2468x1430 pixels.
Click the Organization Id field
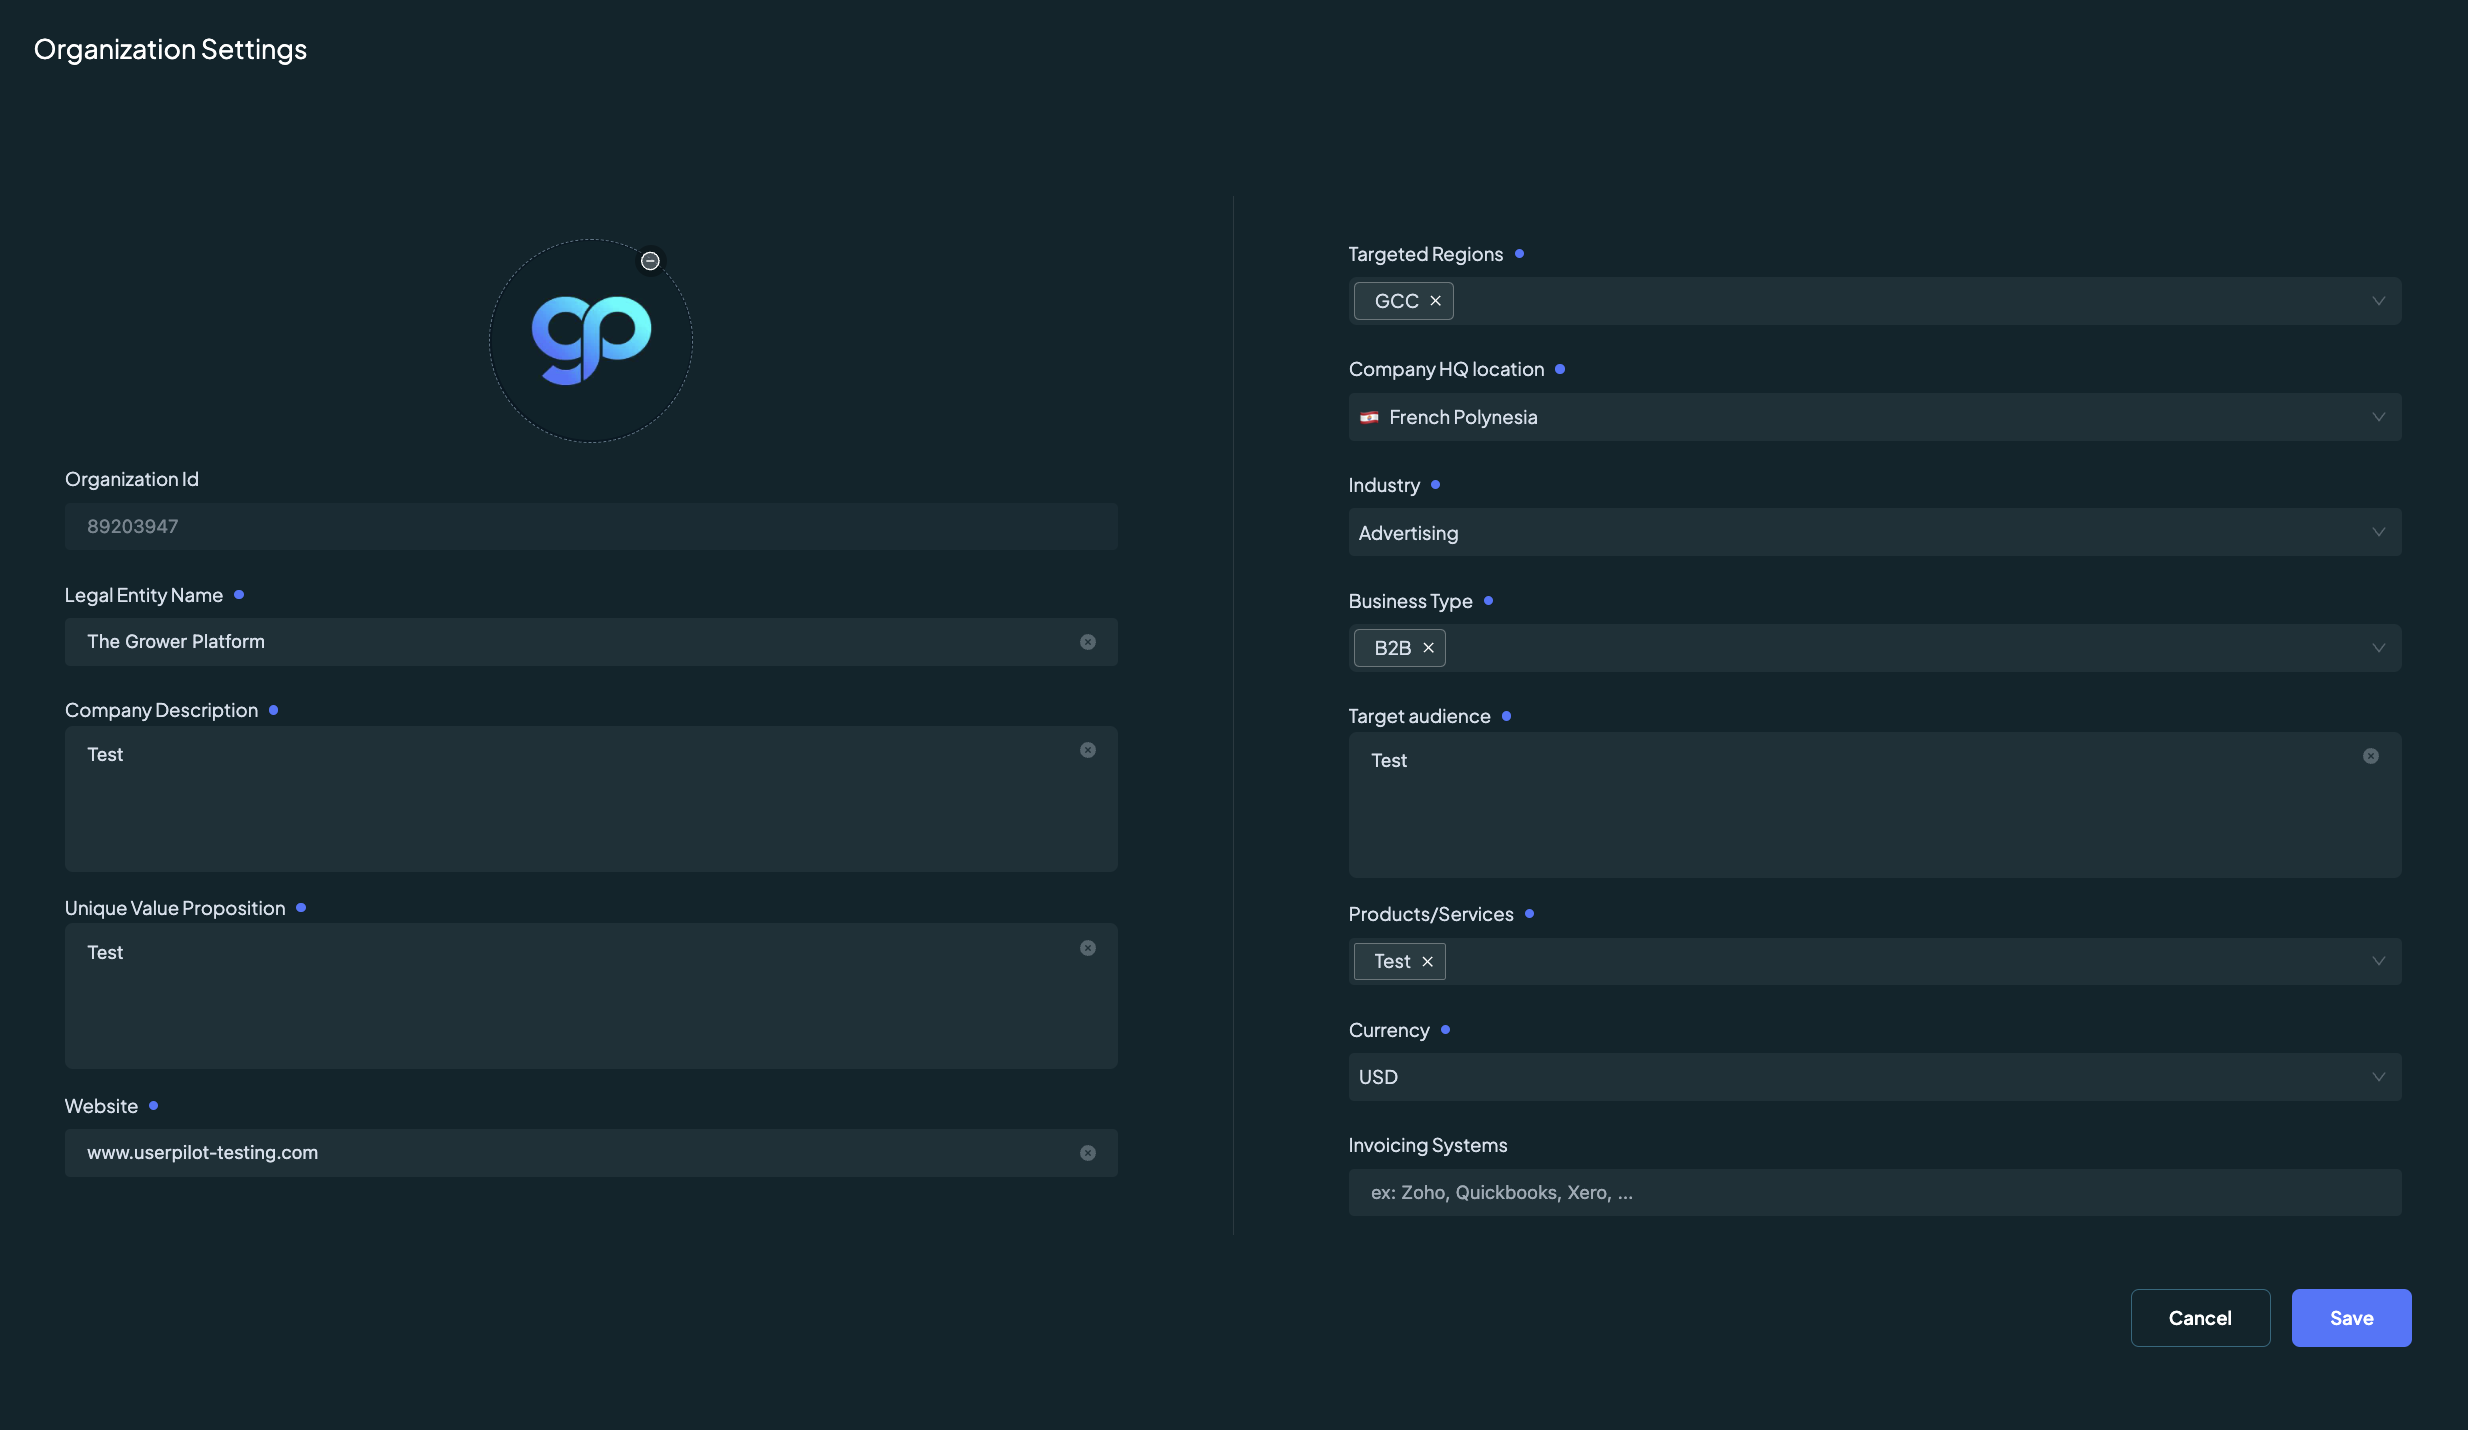(x=591, y=526)
